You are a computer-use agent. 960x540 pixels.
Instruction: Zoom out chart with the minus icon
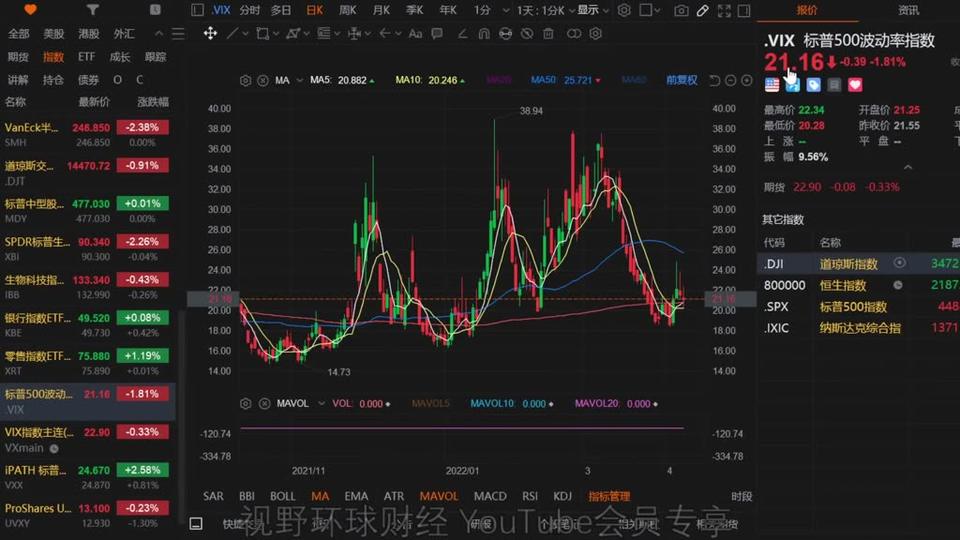[x=730, y=80]
